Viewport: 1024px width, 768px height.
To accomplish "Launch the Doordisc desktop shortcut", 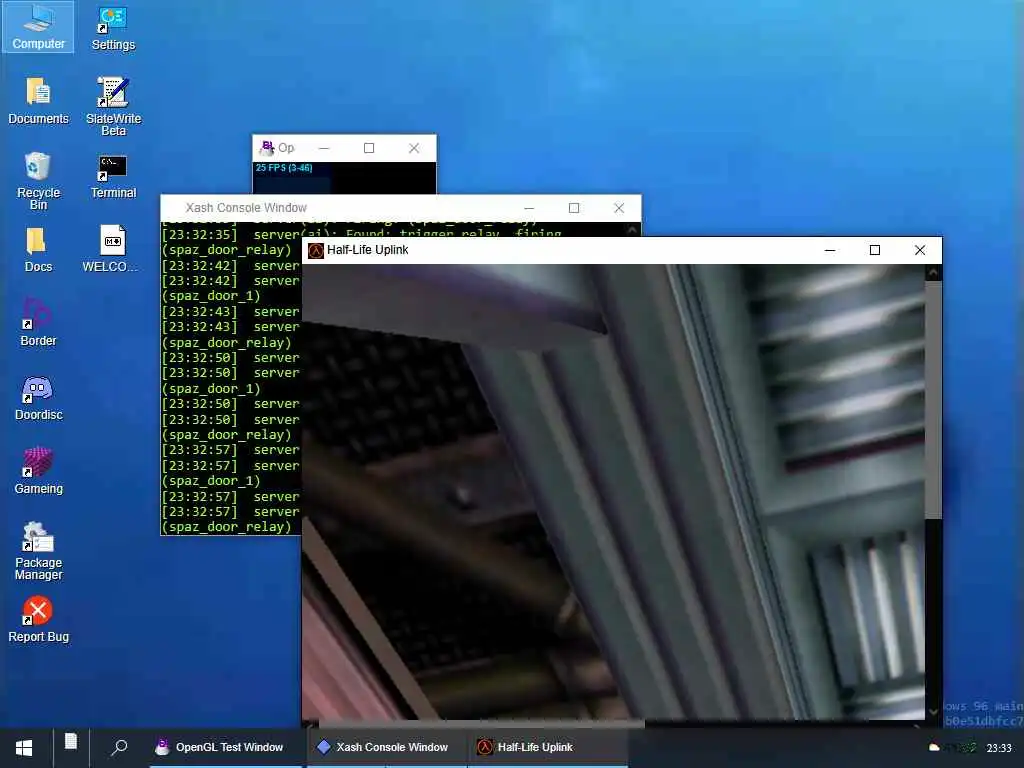I will pyautogui.click(x=38, y=398).
